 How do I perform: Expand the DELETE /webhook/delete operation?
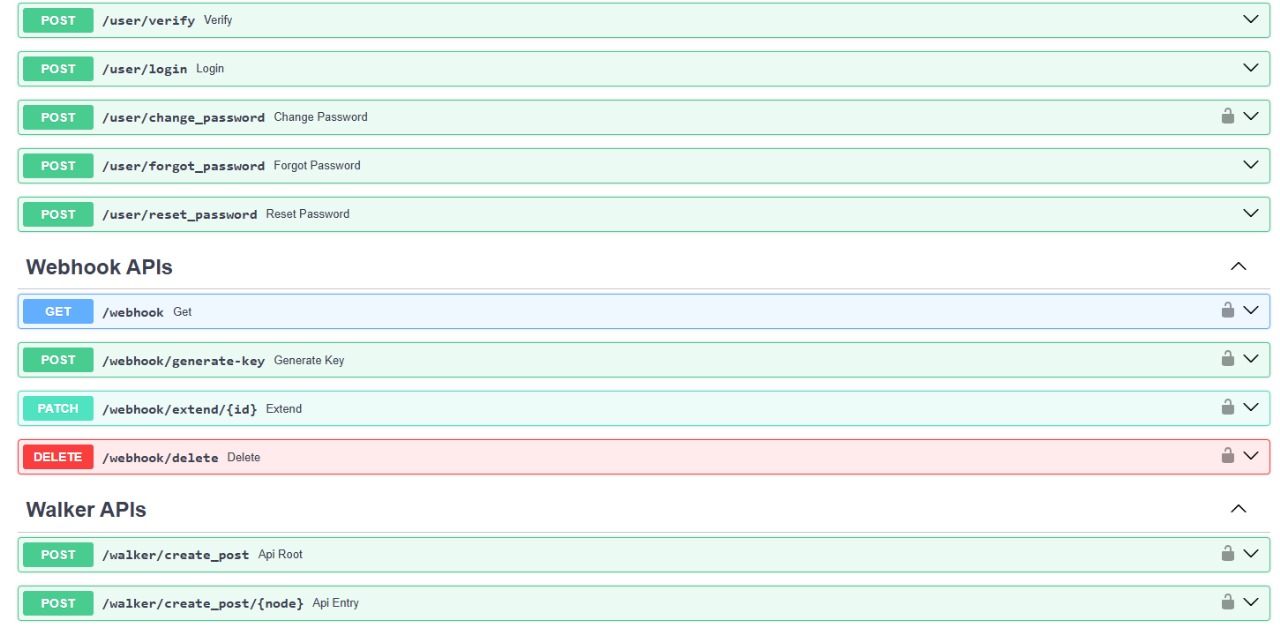[x=1251, y=456]
